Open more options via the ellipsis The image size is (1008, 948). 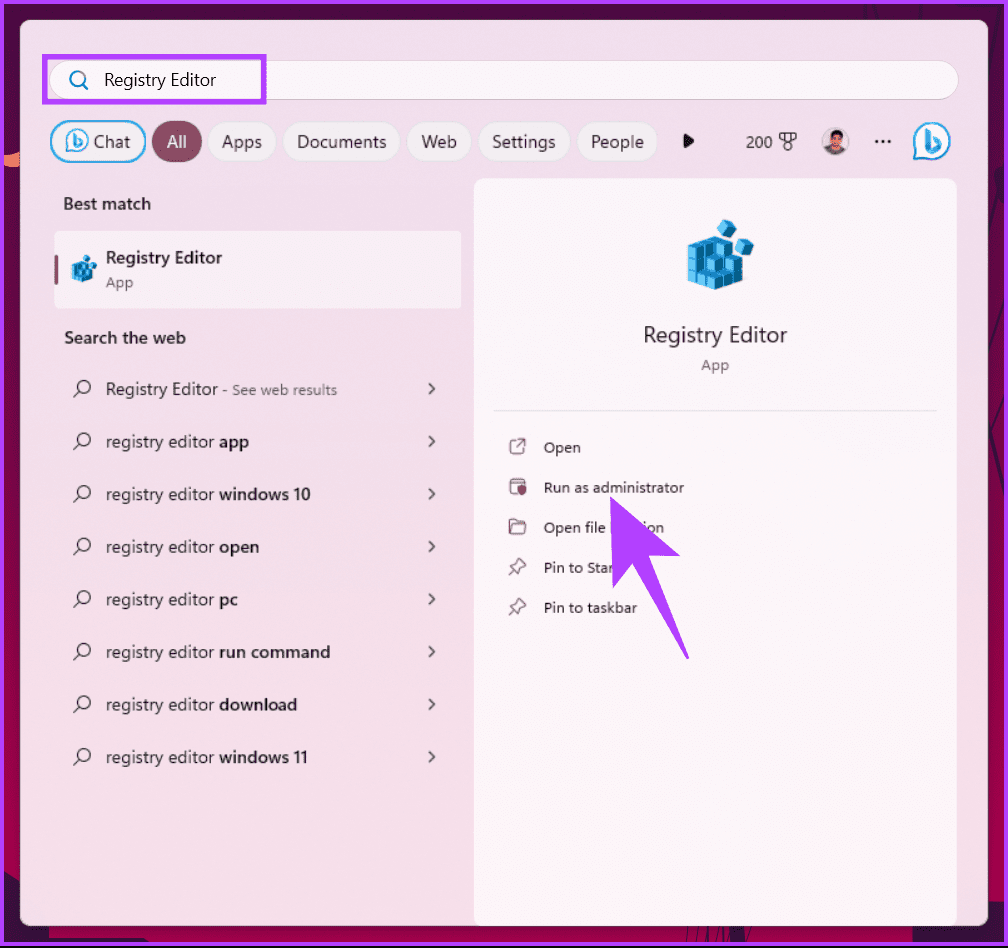point(882,141)
